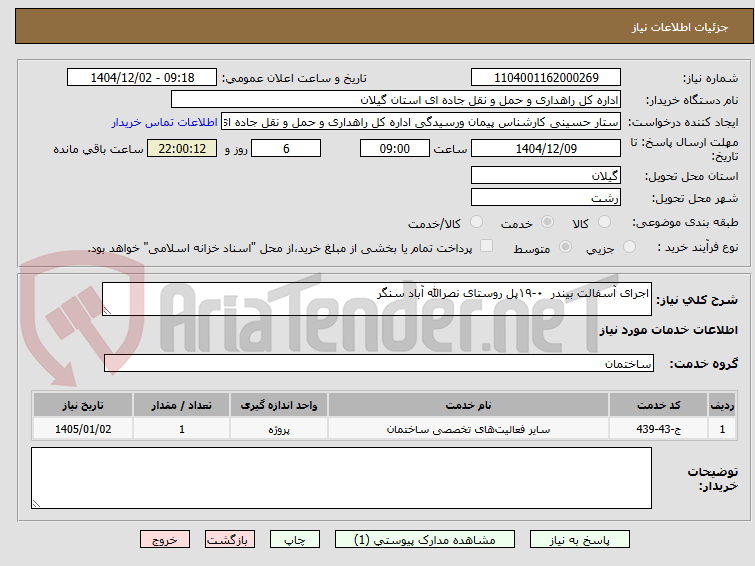Select the کالا radio button
This screenshot has height=566, width=755.
point(604,222)
